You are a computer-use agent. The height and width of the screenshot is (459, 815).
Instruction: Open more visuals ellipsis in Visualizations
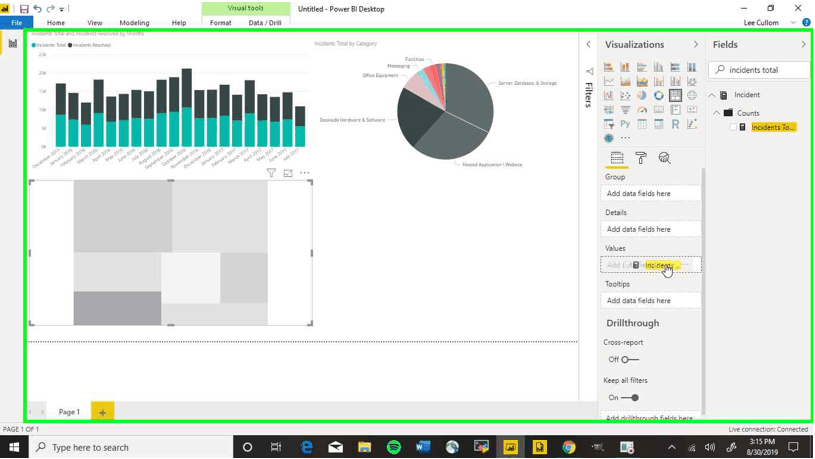click(625, 138)
